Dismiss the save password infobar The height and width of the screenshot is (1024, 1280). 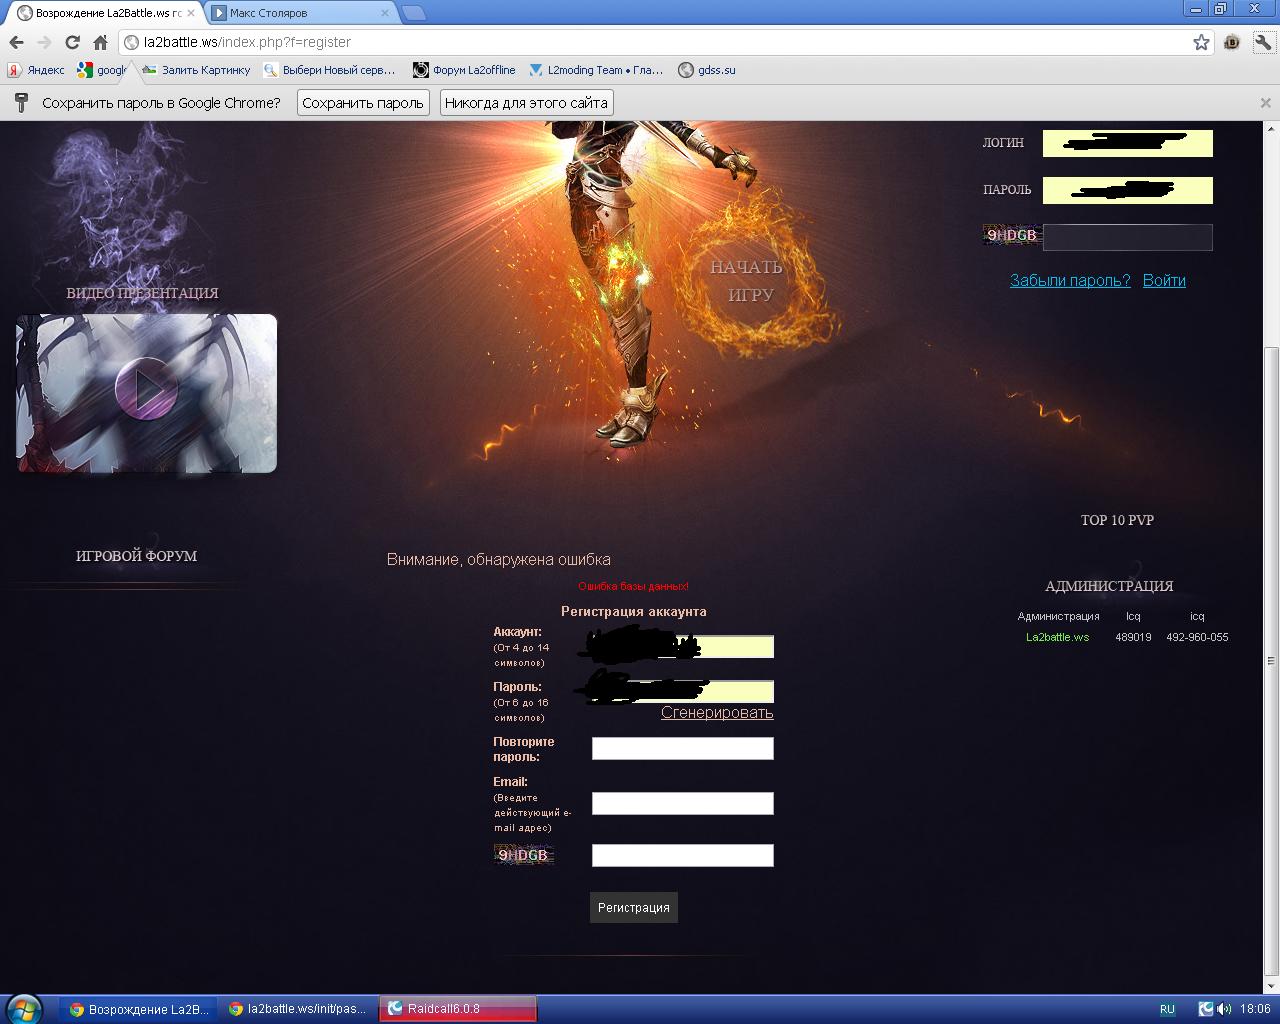pos(1265,102)
